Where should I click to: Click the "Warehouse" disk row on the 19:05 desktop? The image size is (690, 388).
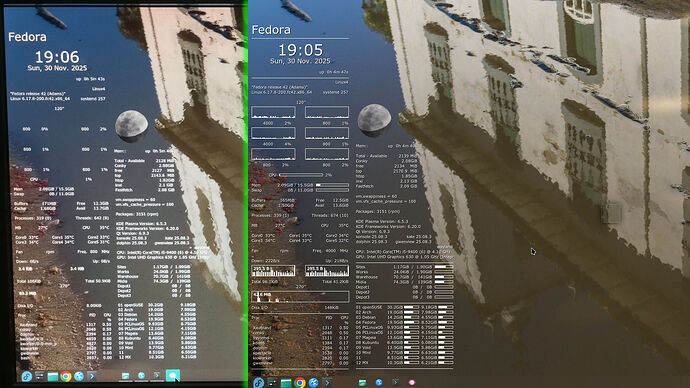coord(404,277)
